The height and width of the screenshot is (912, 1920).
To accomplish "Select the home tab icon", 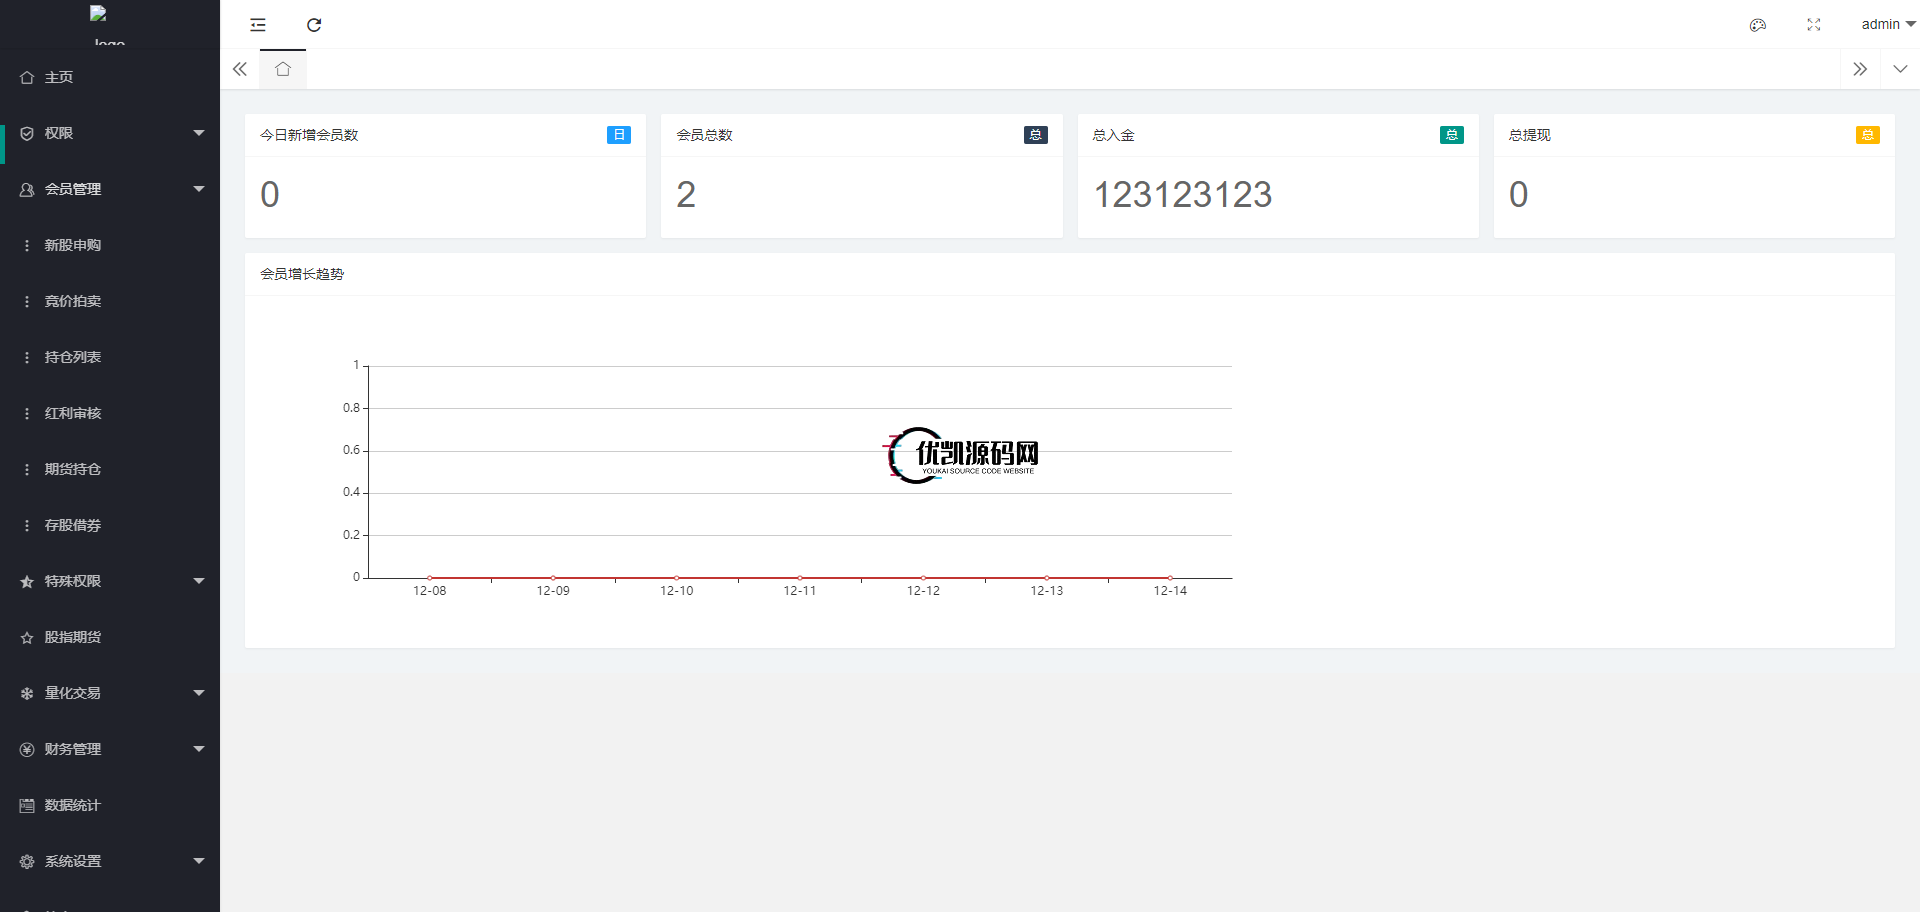I will [283, 69].
